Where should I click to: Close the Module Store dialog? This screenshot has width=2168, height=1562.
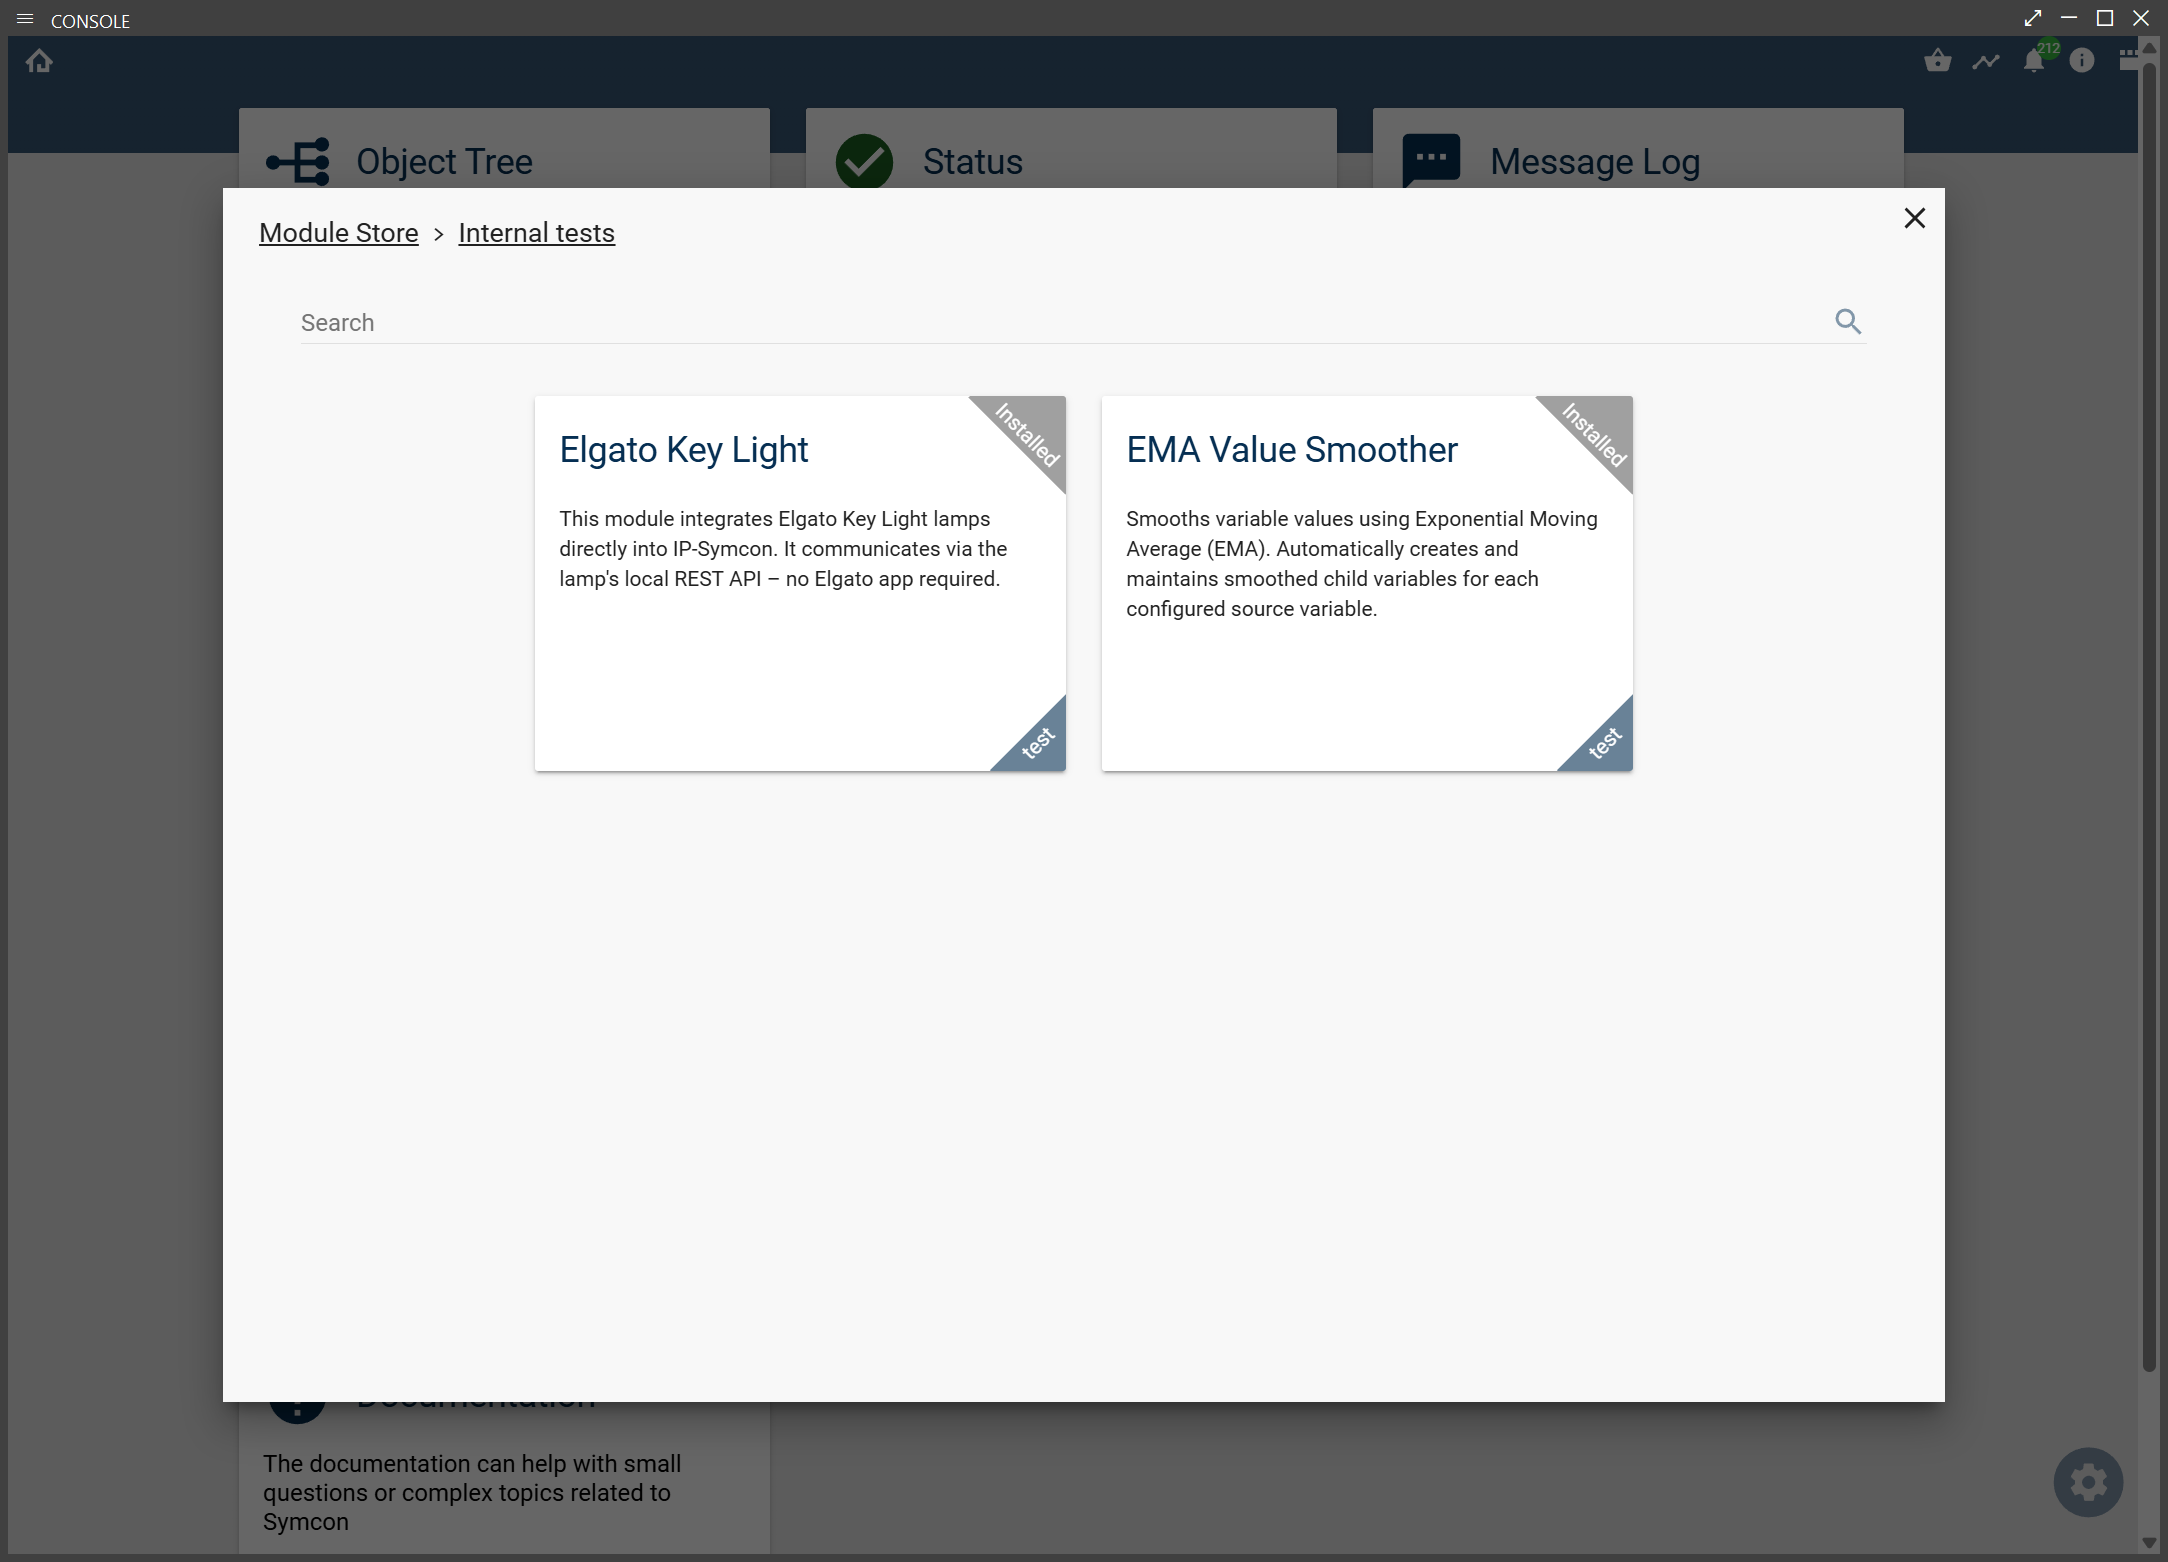tap(1914, 218)
